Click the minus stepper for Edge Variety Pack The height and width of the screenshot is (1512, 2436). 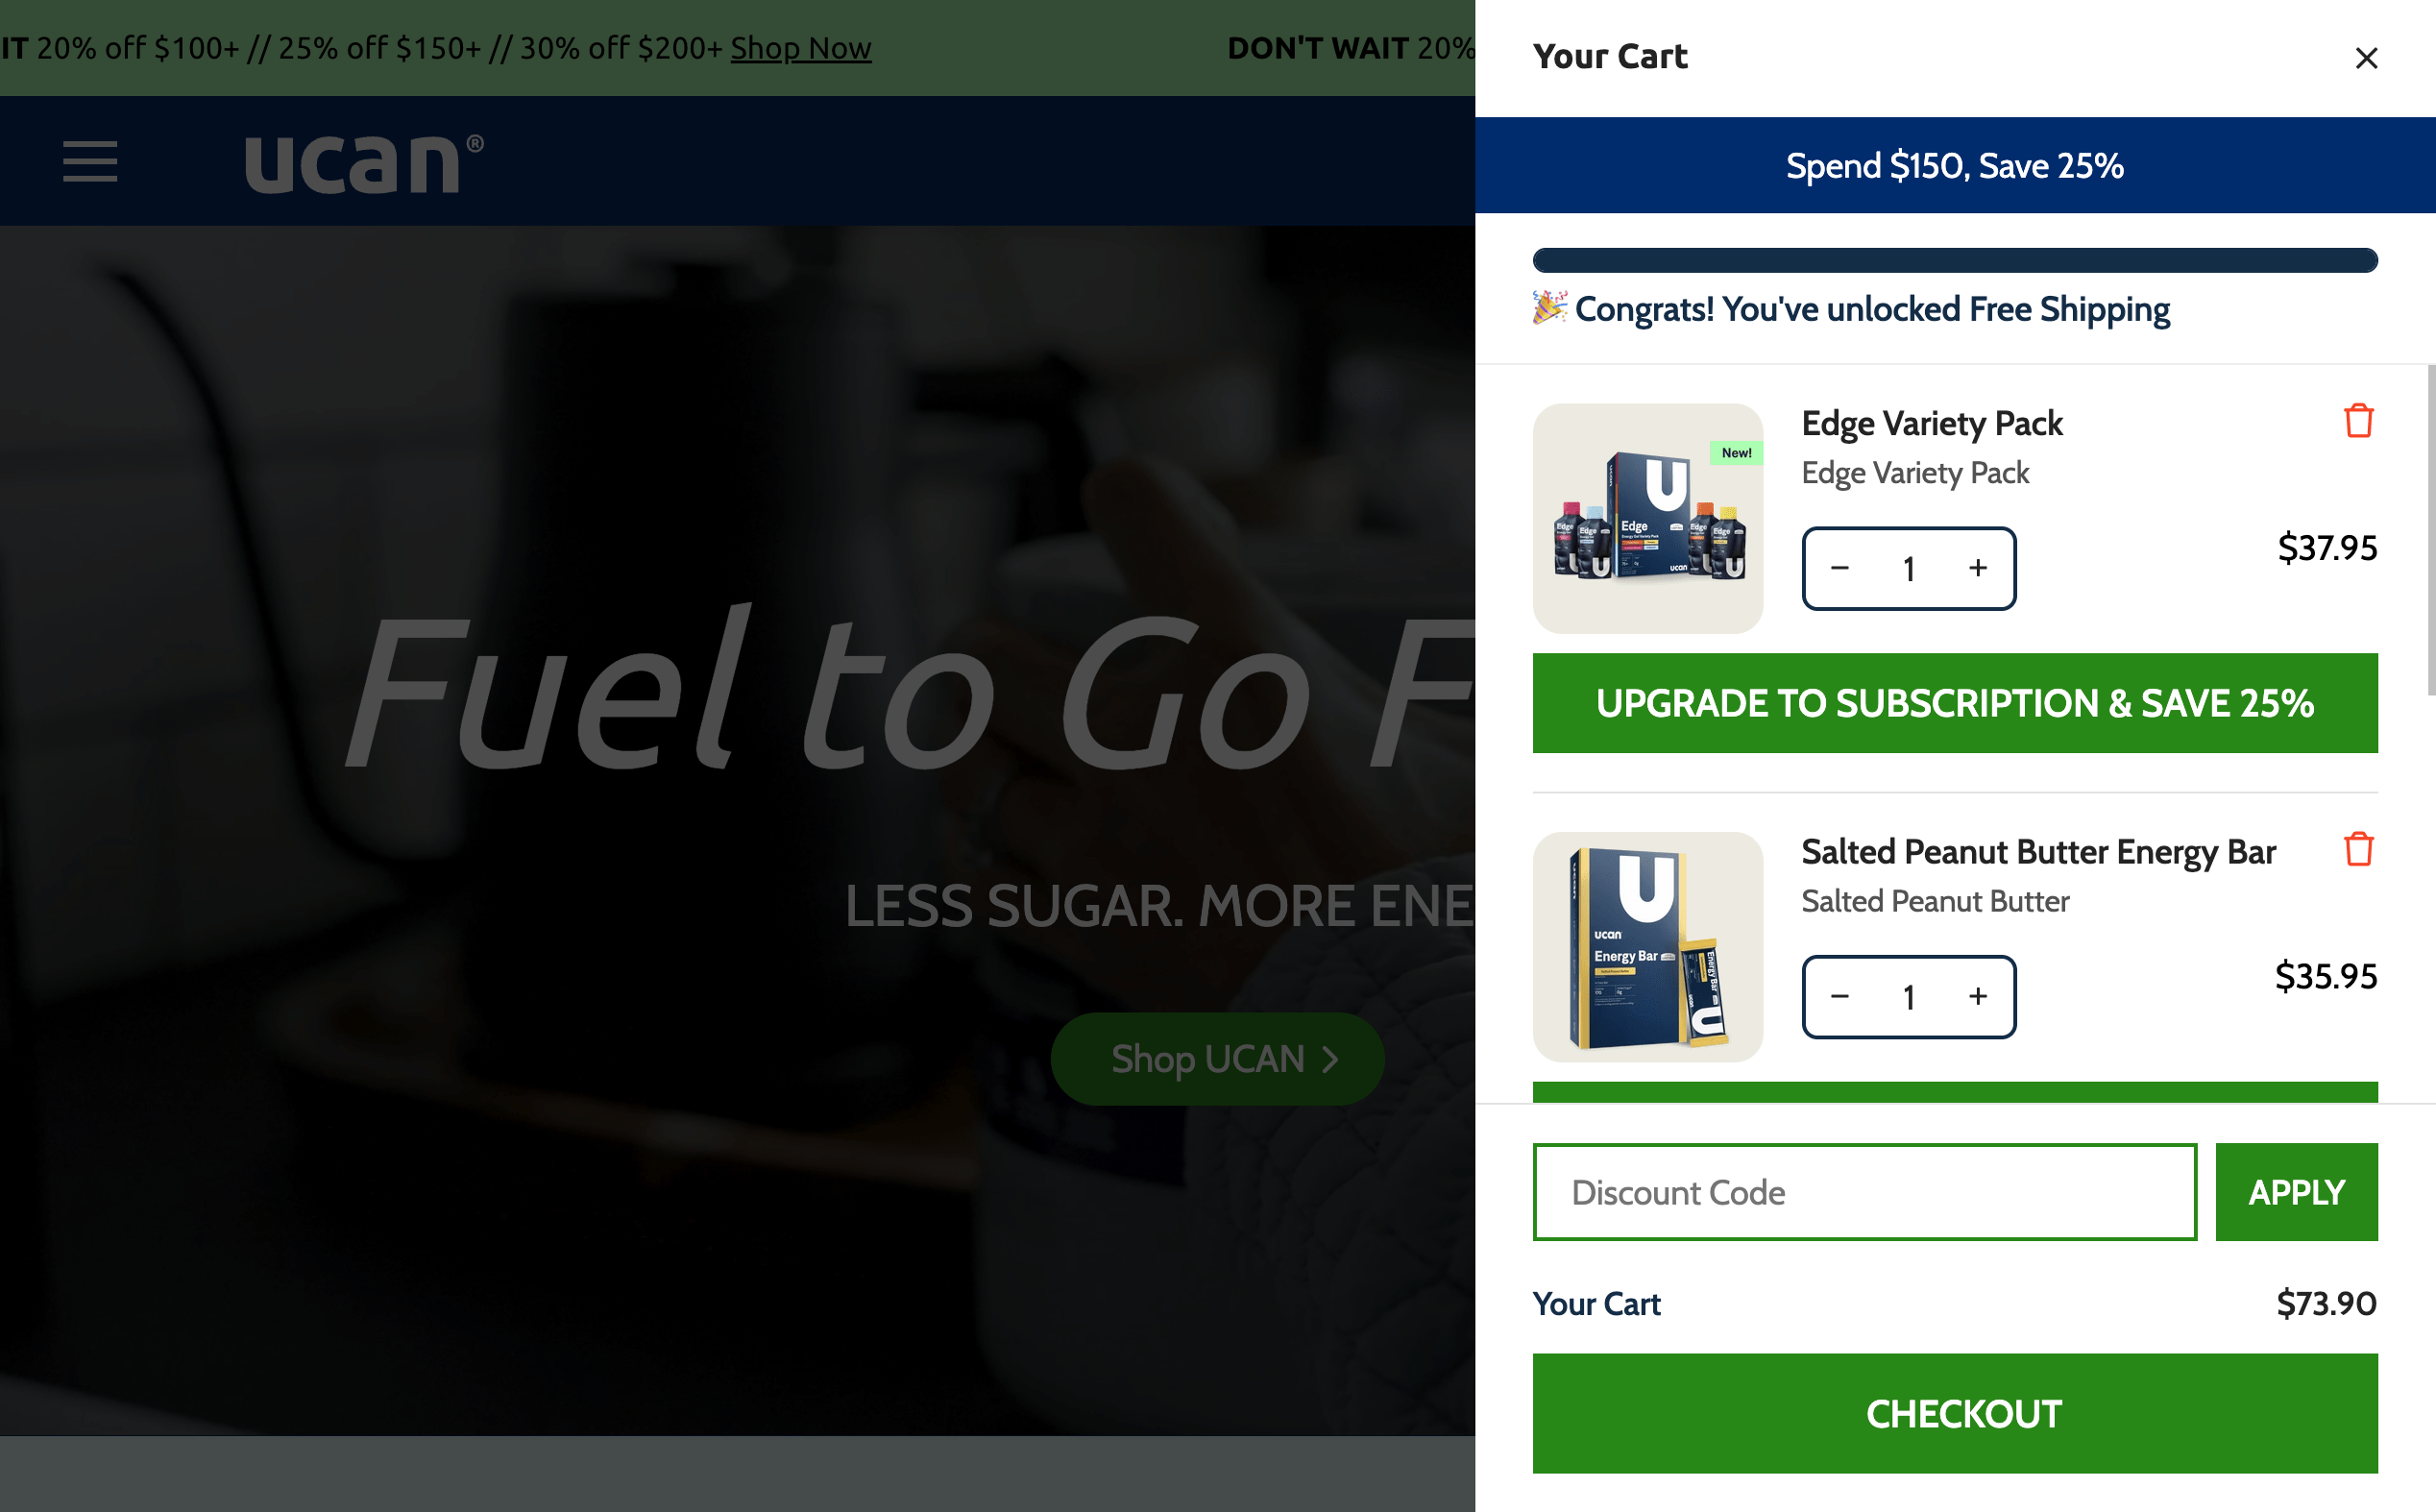[x=1840, y=568]
